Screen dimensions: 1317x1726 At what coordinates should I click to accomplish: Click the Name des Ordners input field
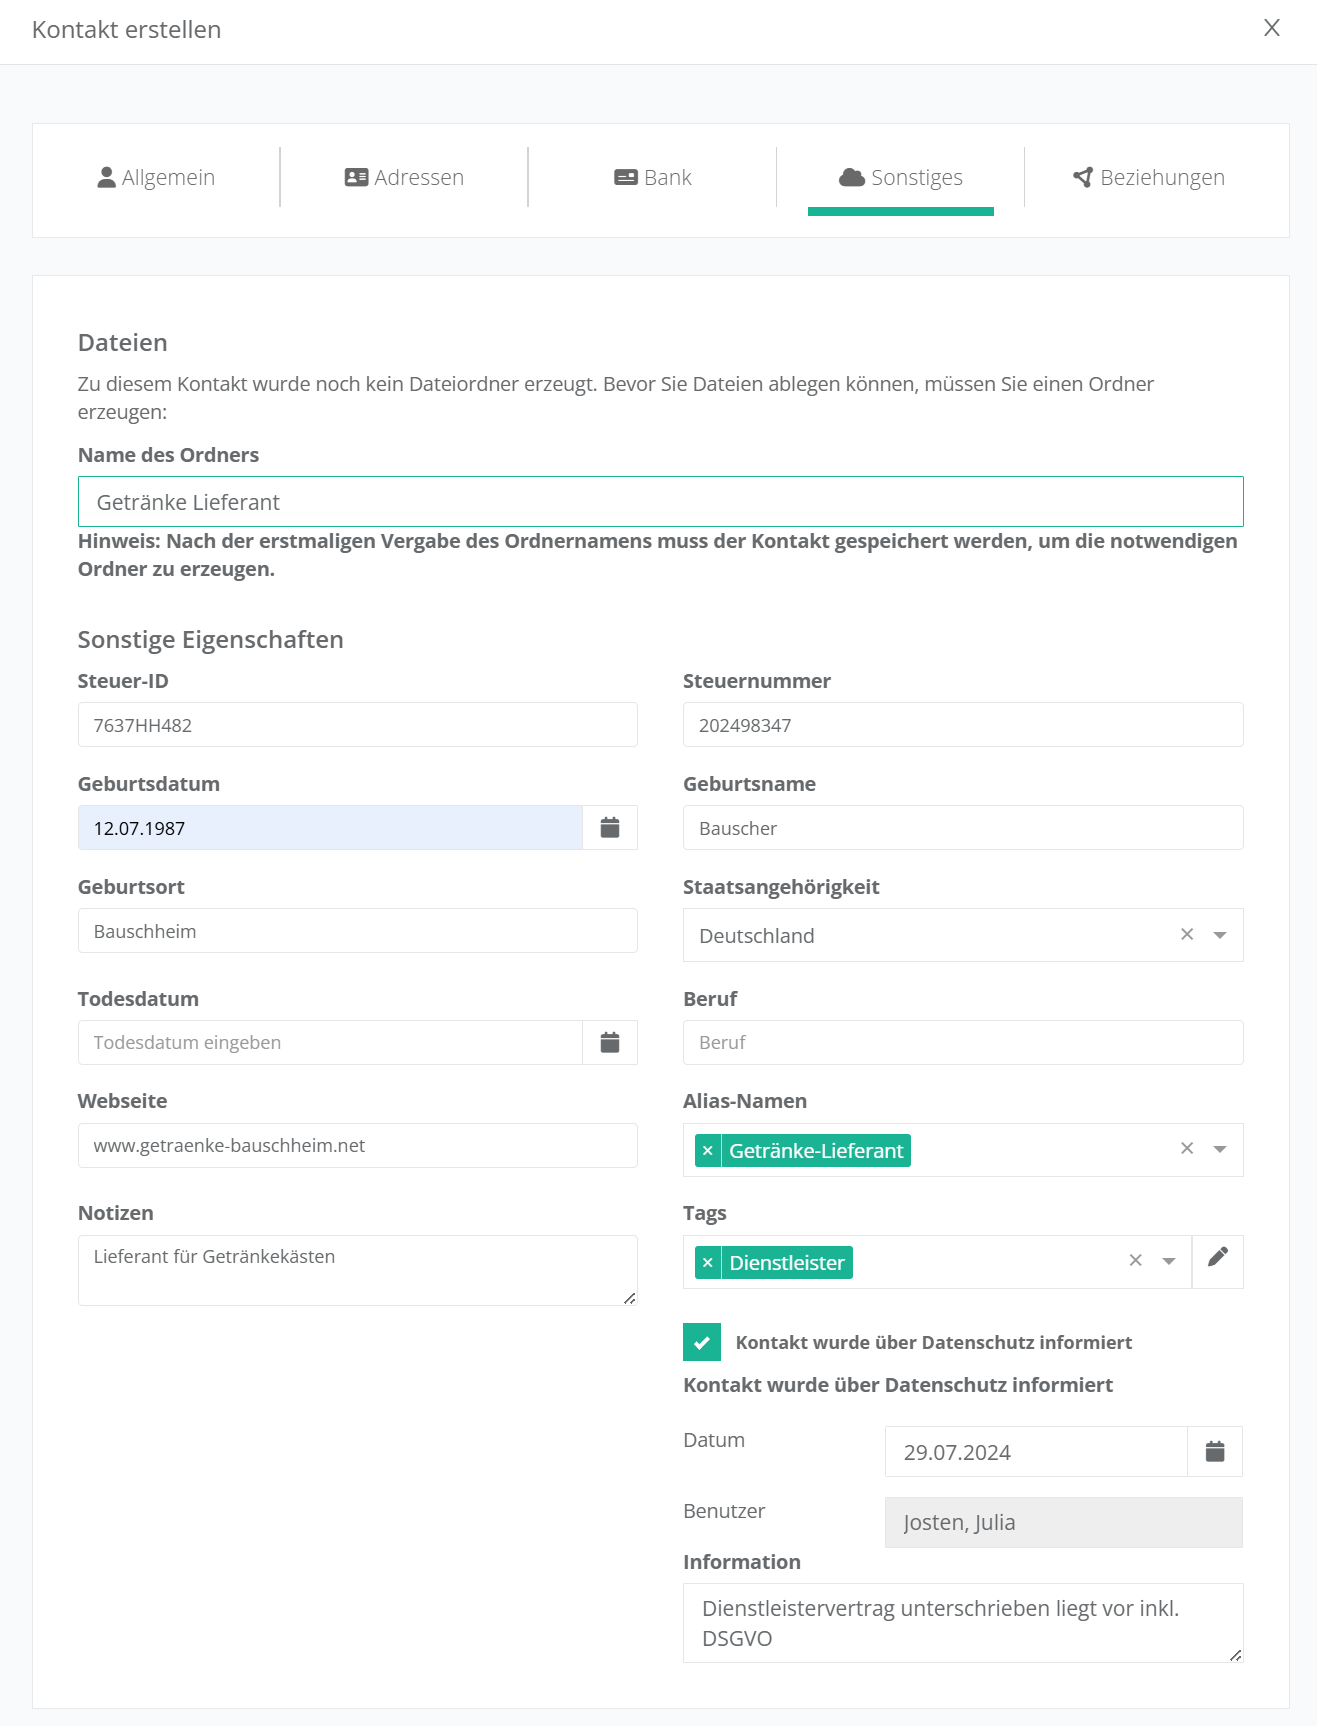click(660, 502)
